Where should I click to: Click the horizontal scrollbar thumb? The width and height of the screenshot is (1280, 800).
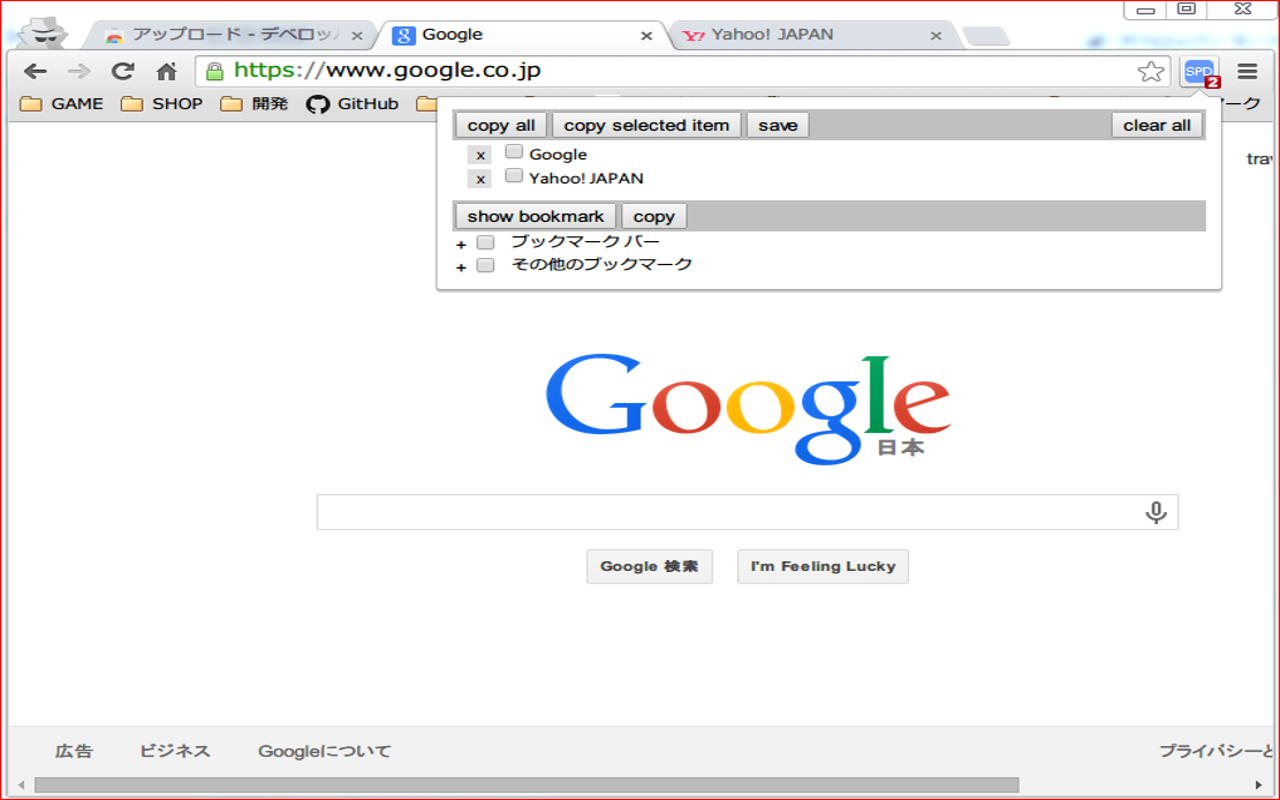(527, 785)
